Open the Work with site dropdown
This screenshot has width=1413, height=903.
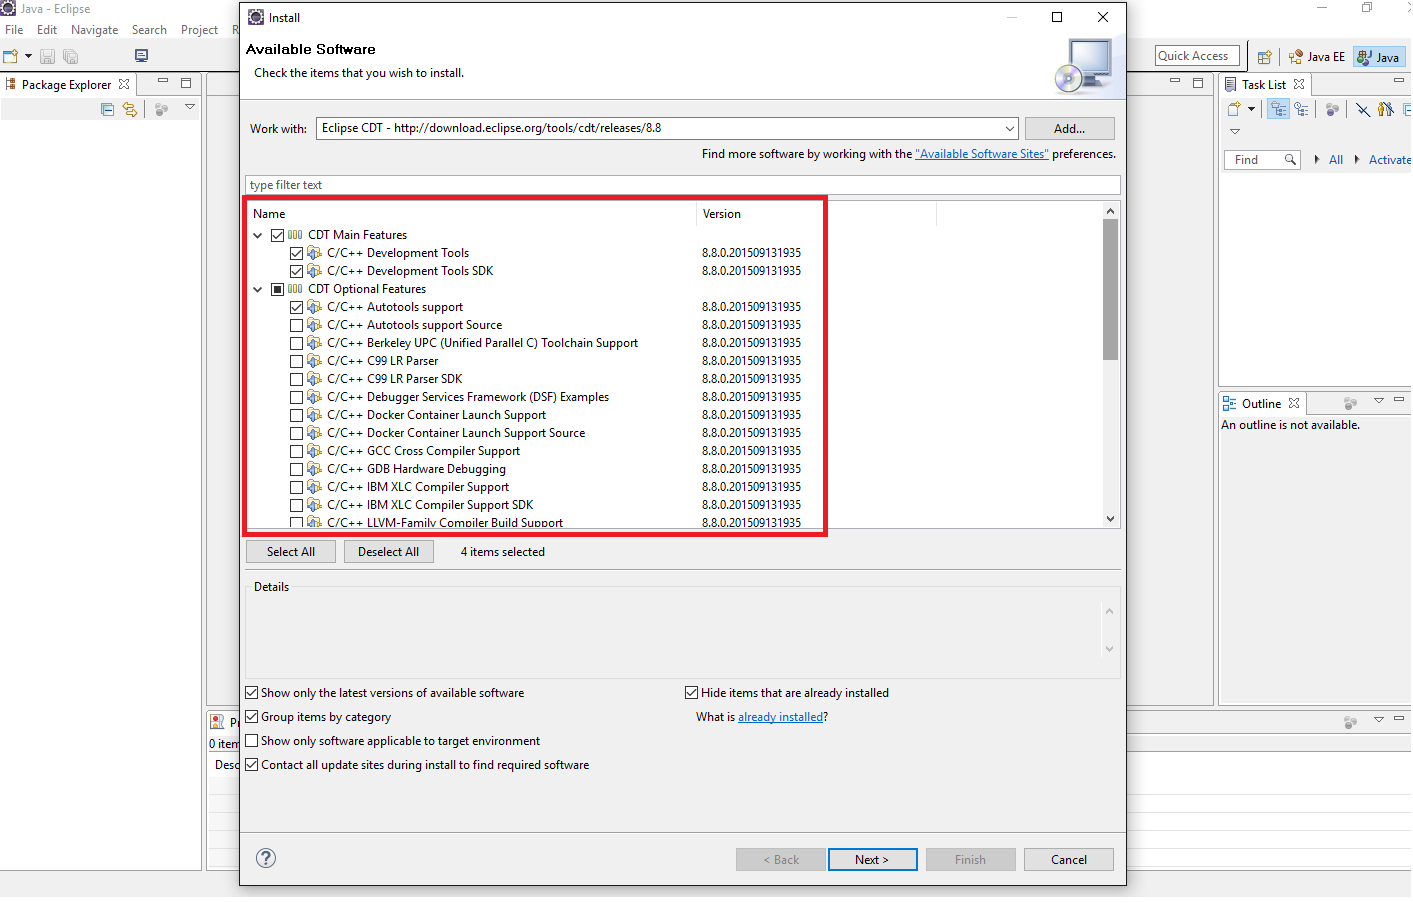click(1009, 128)
